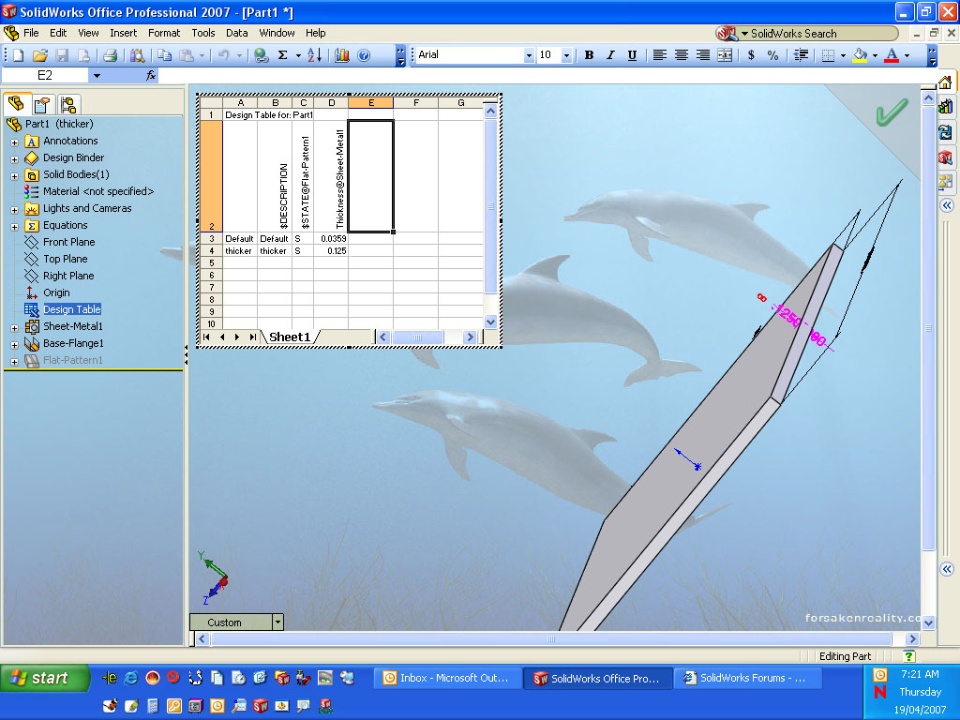Click the Fill Color paint bucket
The image size is (960, 720).
click(x=859, y=56)
